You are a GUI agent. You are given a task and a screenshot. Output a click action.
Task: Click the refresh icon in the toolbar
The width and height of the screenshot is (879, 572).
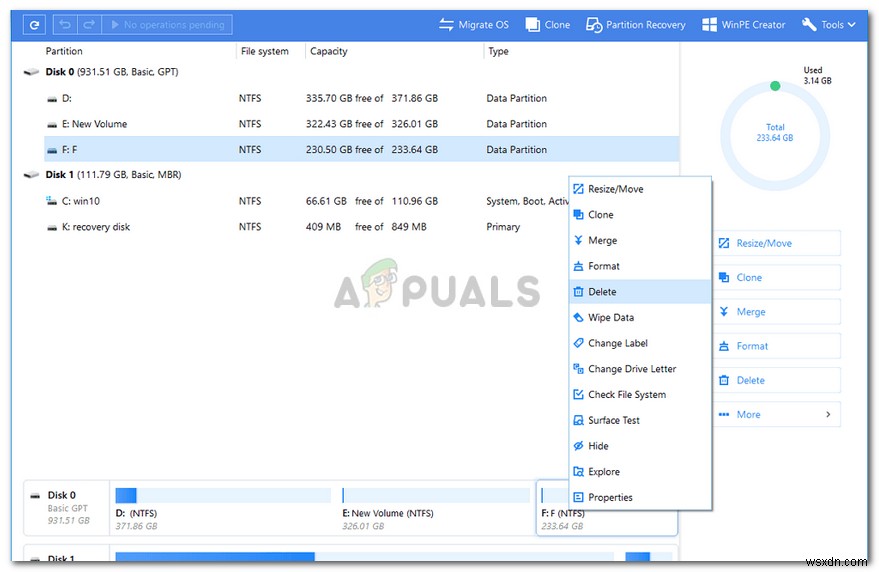(x=34, y=25)
